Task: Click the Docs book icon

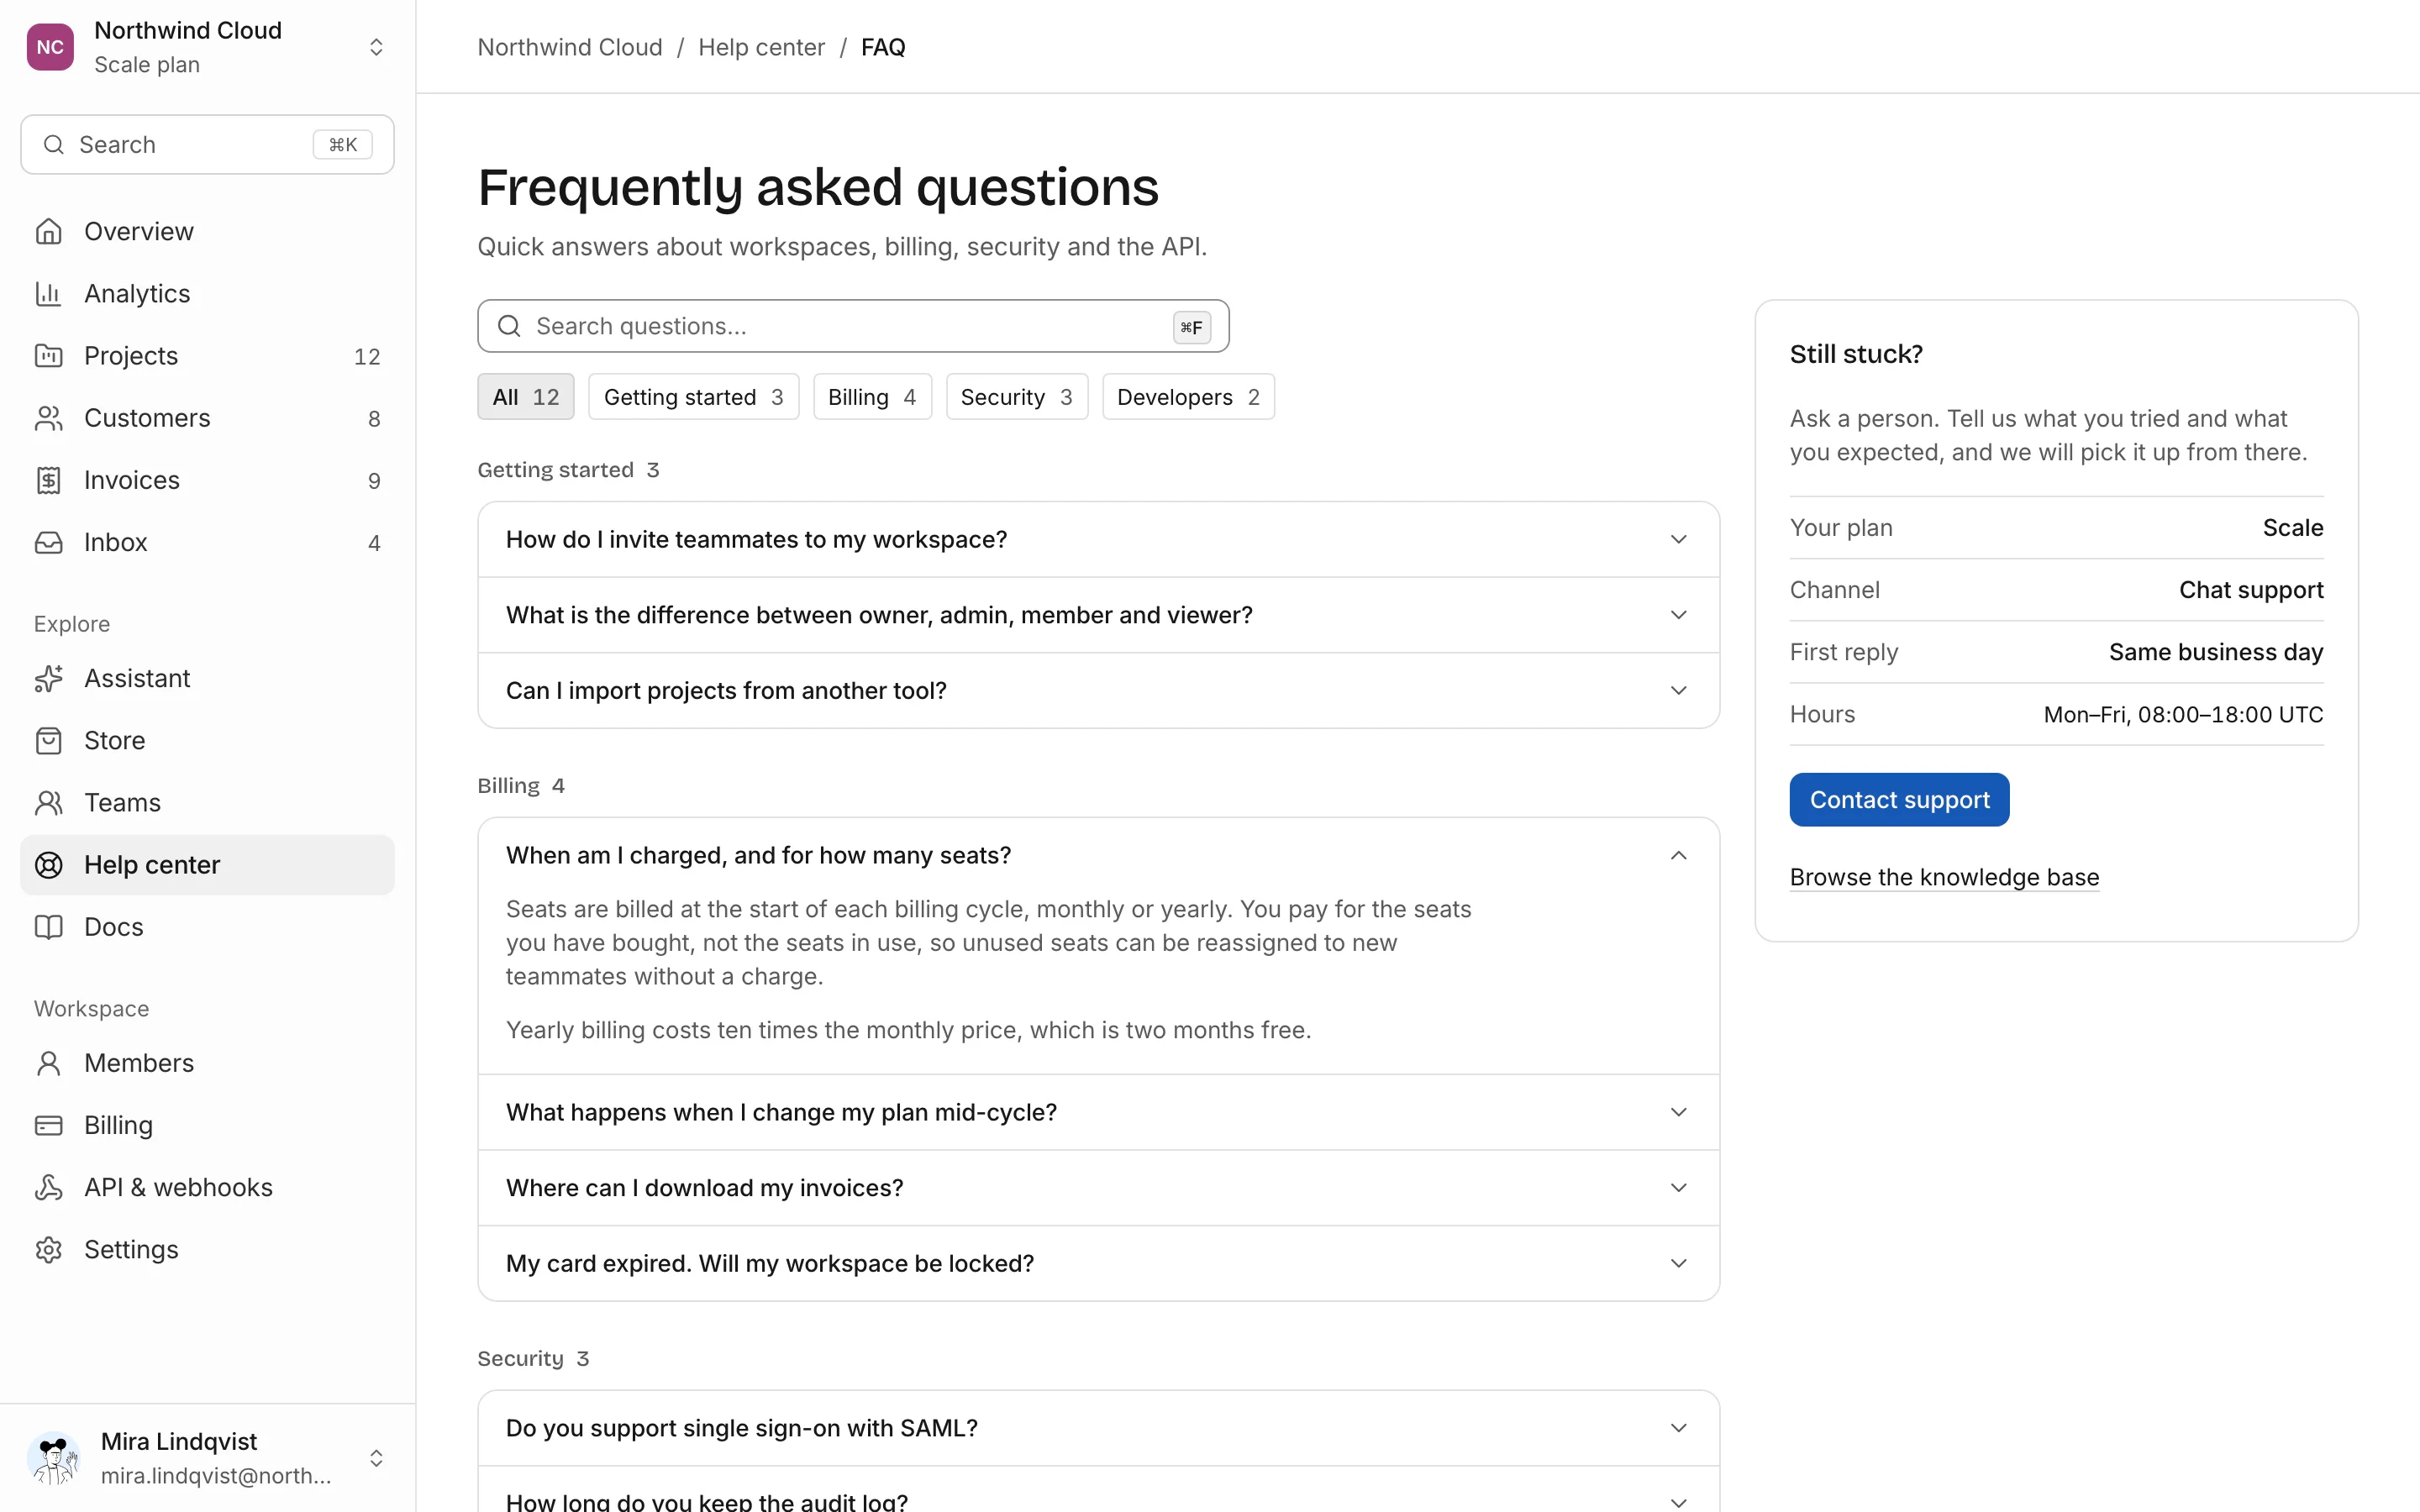Action: 48,927
